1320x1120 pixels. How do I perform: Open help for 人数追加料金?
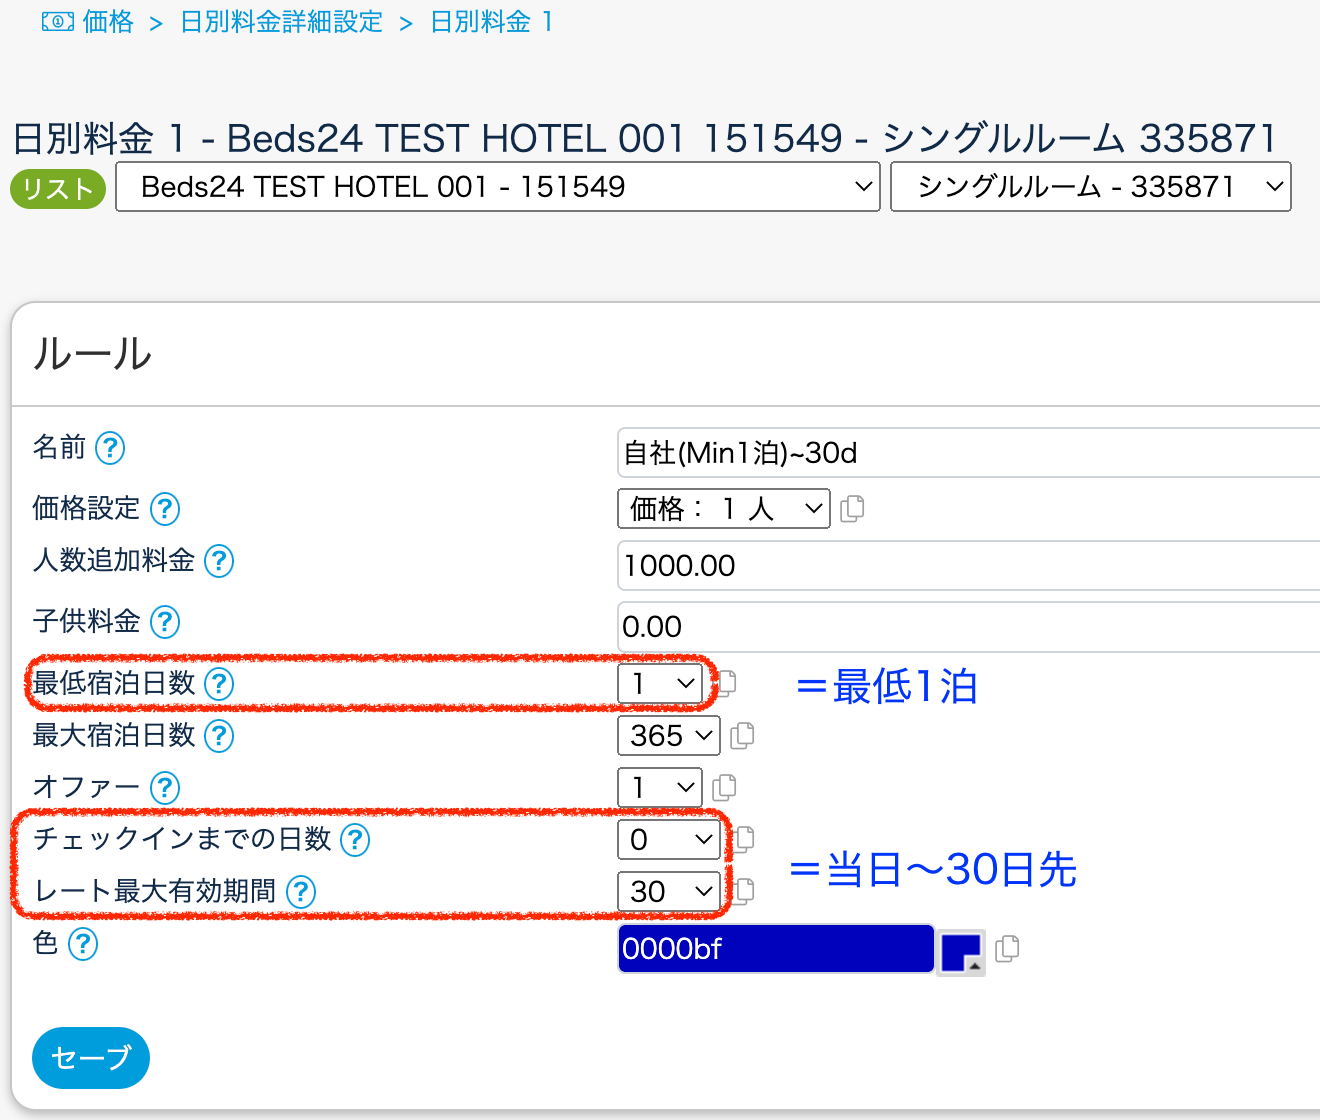point(219,561)
